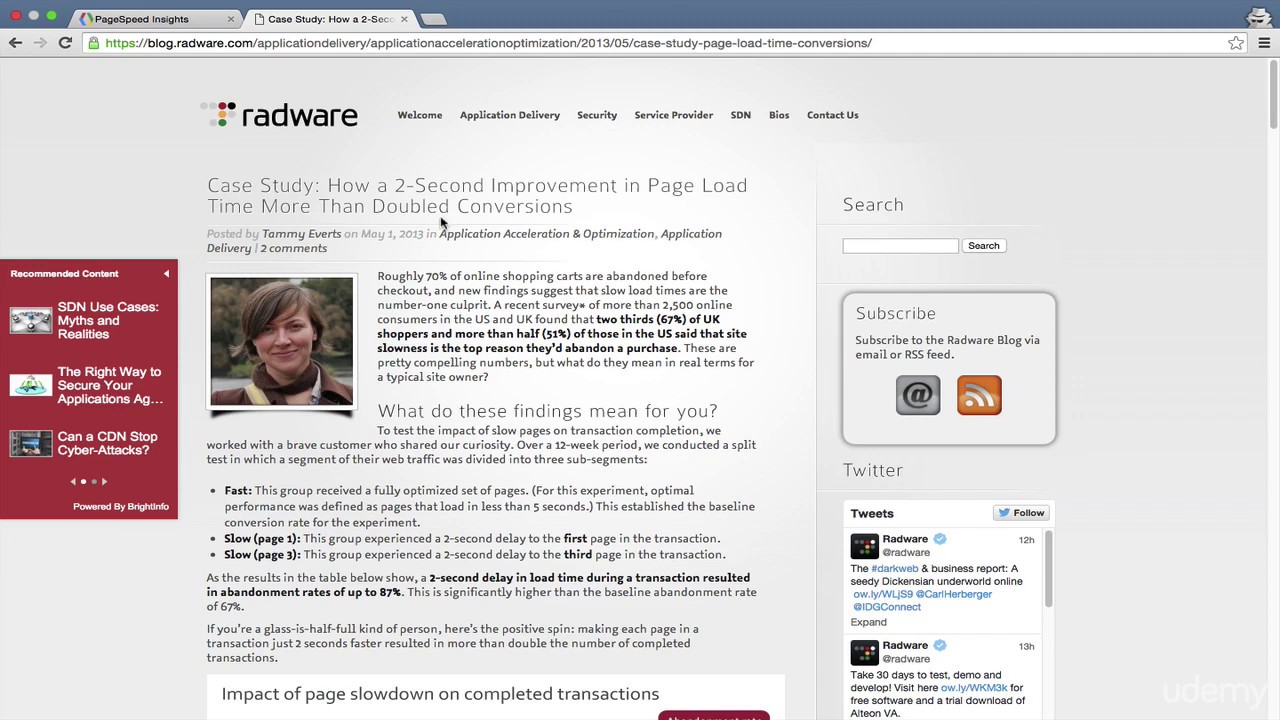Open ow.ly/WLjS9 link in tweet
The image size is (1280, 720).
click(x=883, y=594)
